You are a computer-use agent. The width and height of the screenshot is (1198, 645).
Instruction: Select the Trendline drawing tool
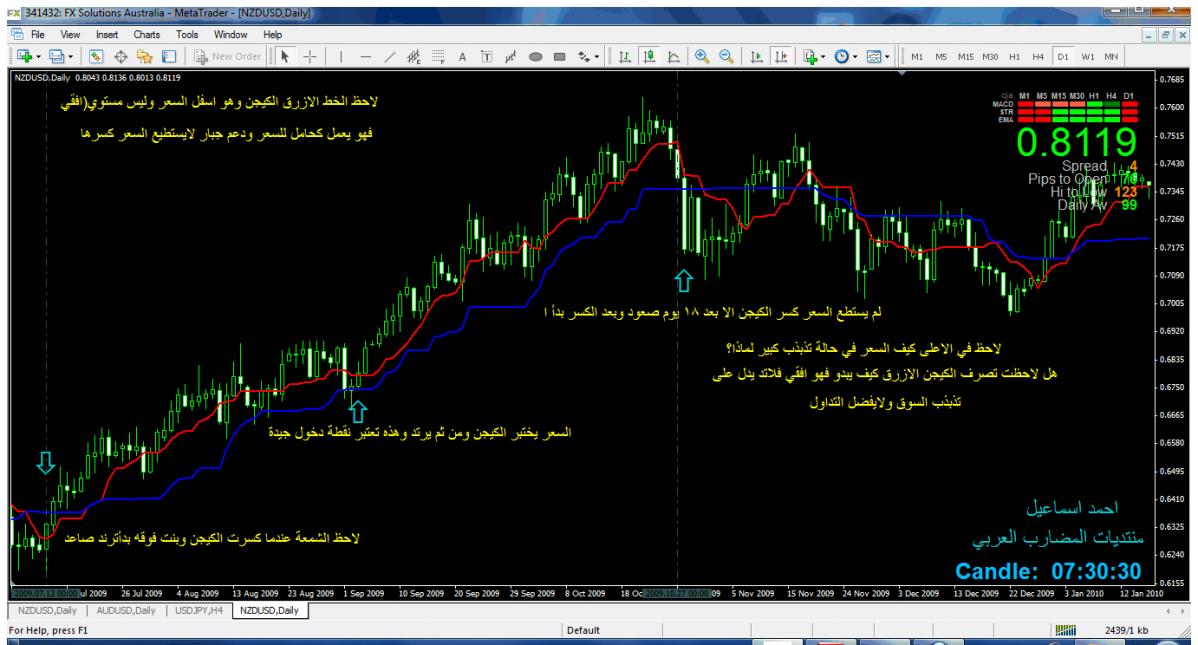(x=390, y=57)
